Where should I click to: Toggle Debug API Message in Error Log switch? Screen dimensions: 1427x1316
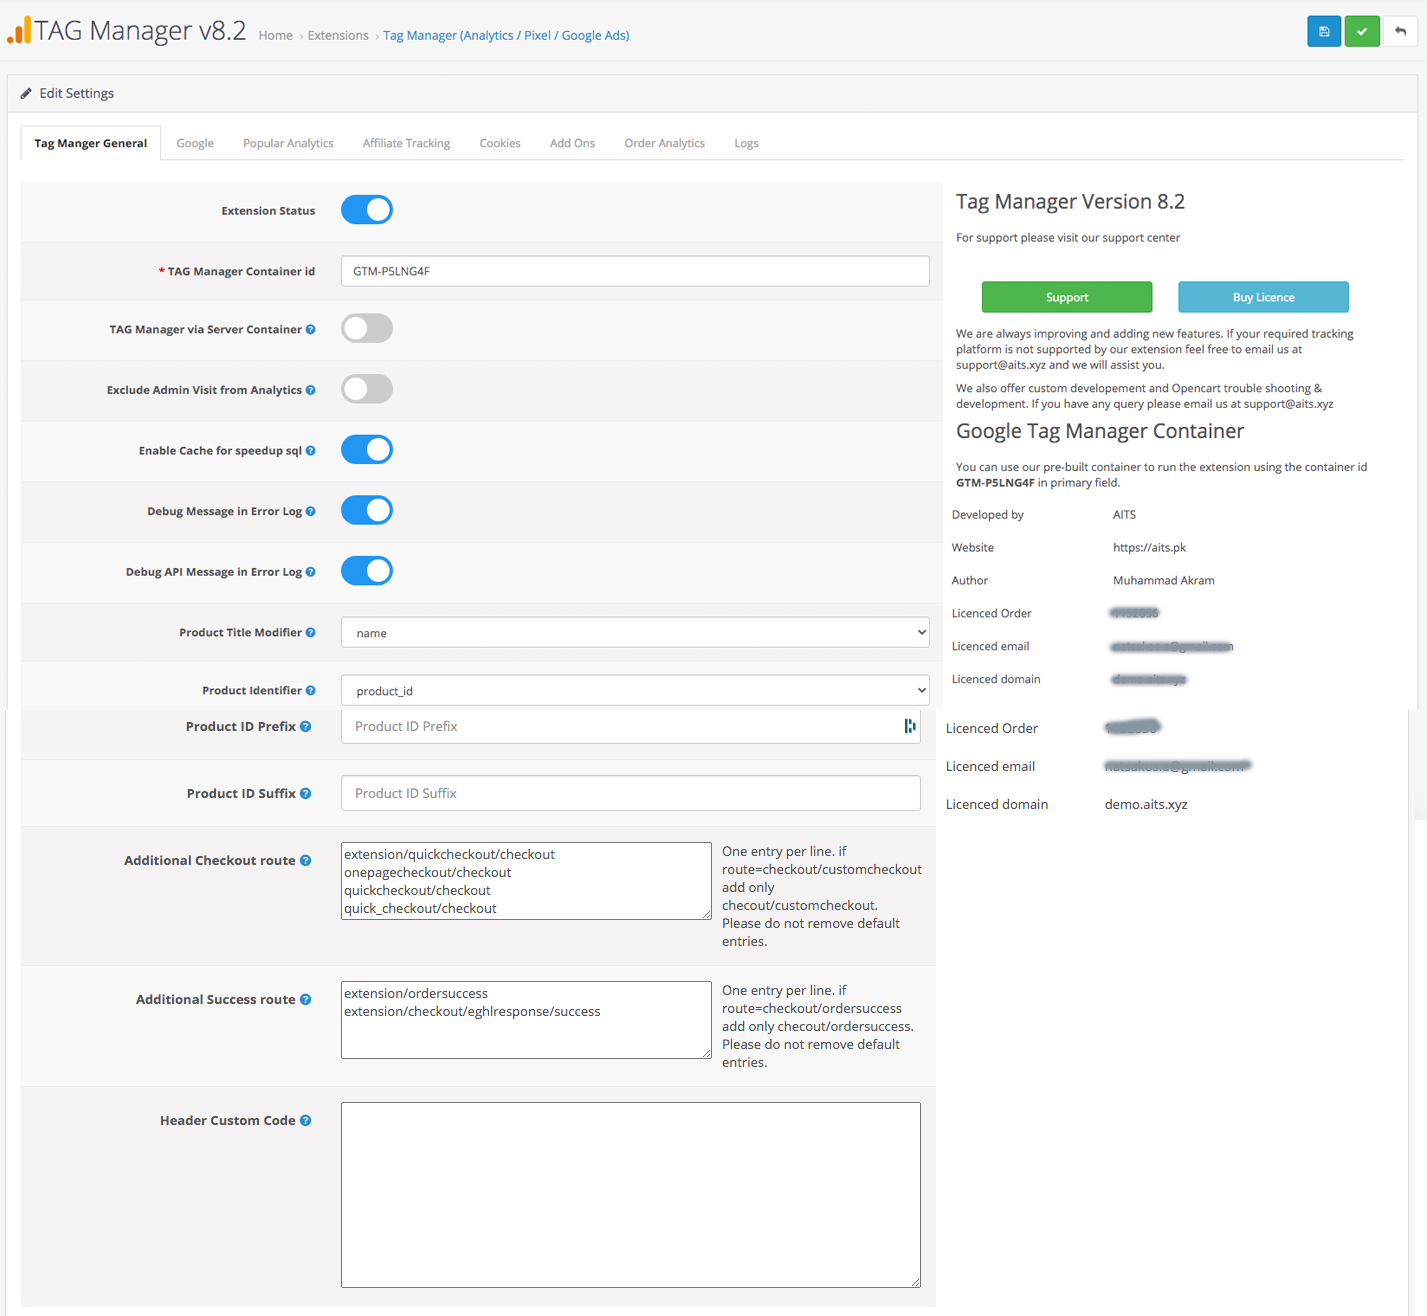click(x=367, y=571)
